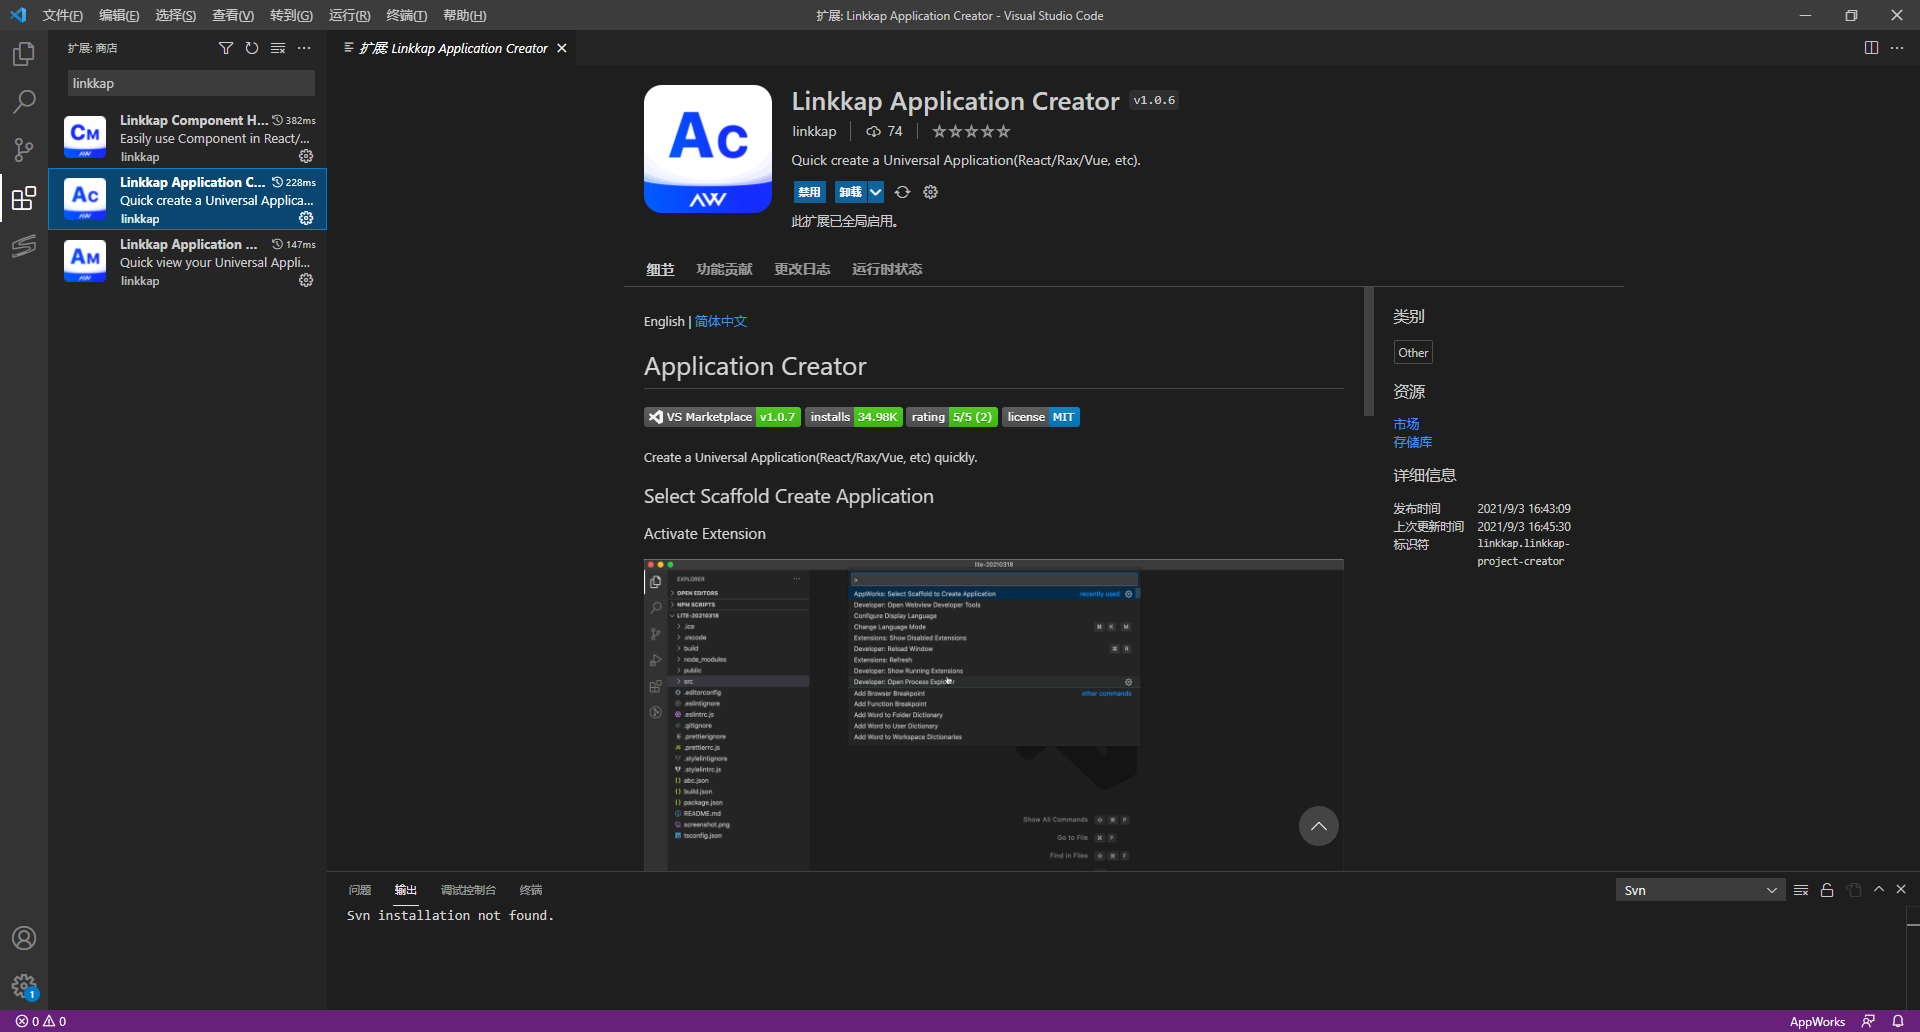Open the 简体中文 readme link
Screen dimensions: 1920x1032
(721, 321)
